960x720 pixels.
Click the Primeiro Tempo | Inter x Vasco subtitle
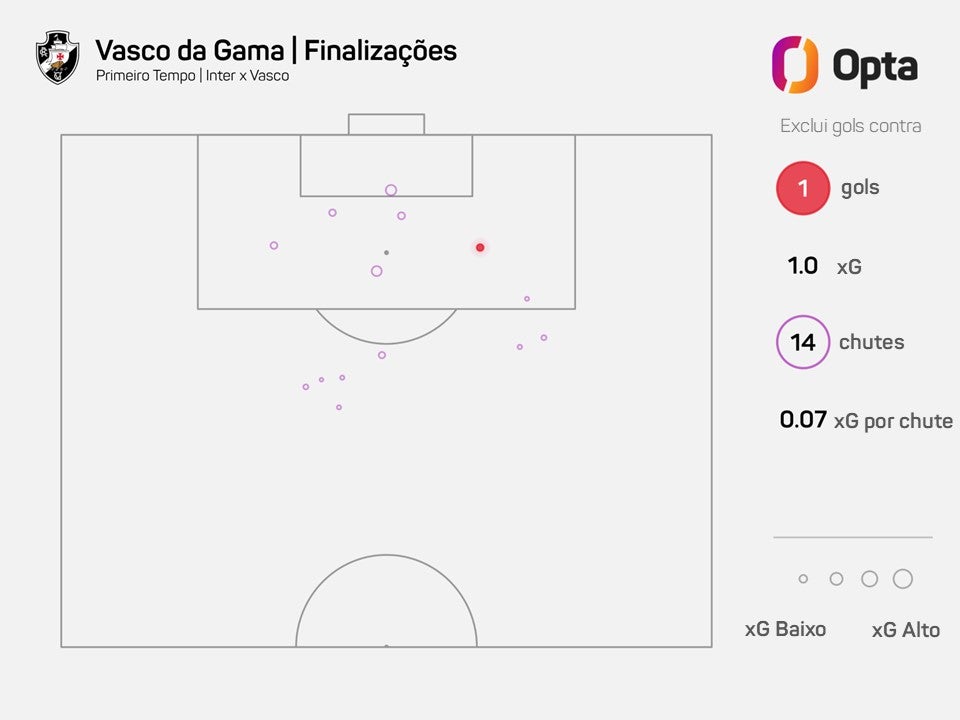[192, 76]
